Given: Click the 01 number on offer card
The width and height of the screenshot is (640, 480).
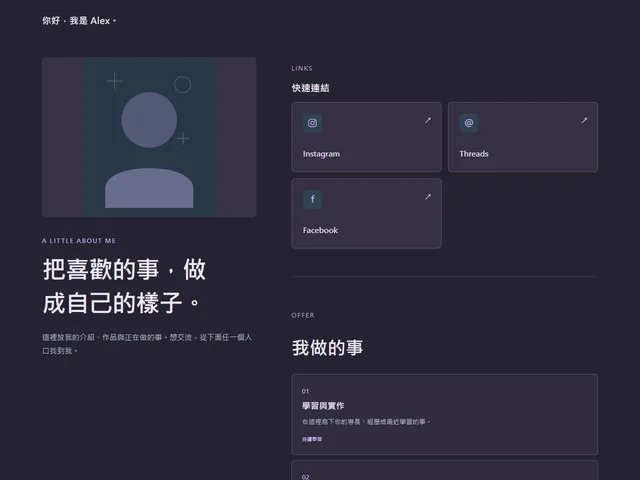Looking at the screenshot, I should [305, 391].
